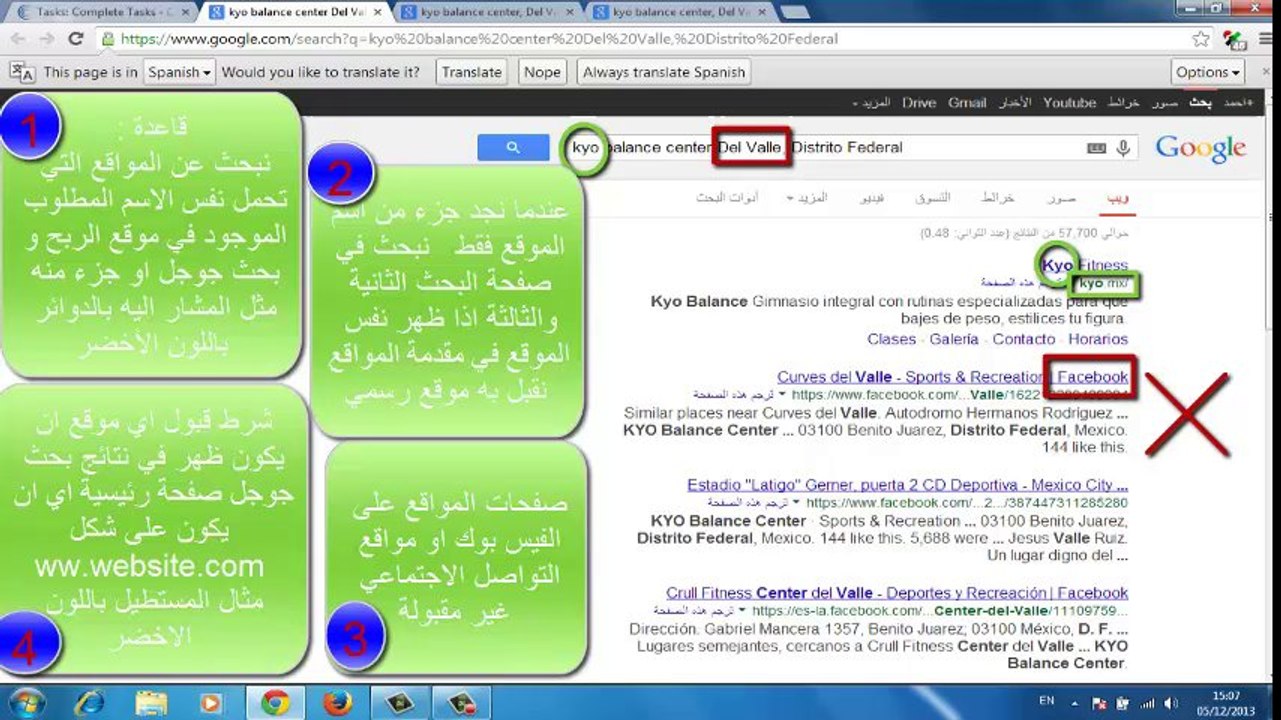Open the Crull Fitness Center del Valle result
Viewport: 1281px width, 720px height.
[x=898, y=593]
